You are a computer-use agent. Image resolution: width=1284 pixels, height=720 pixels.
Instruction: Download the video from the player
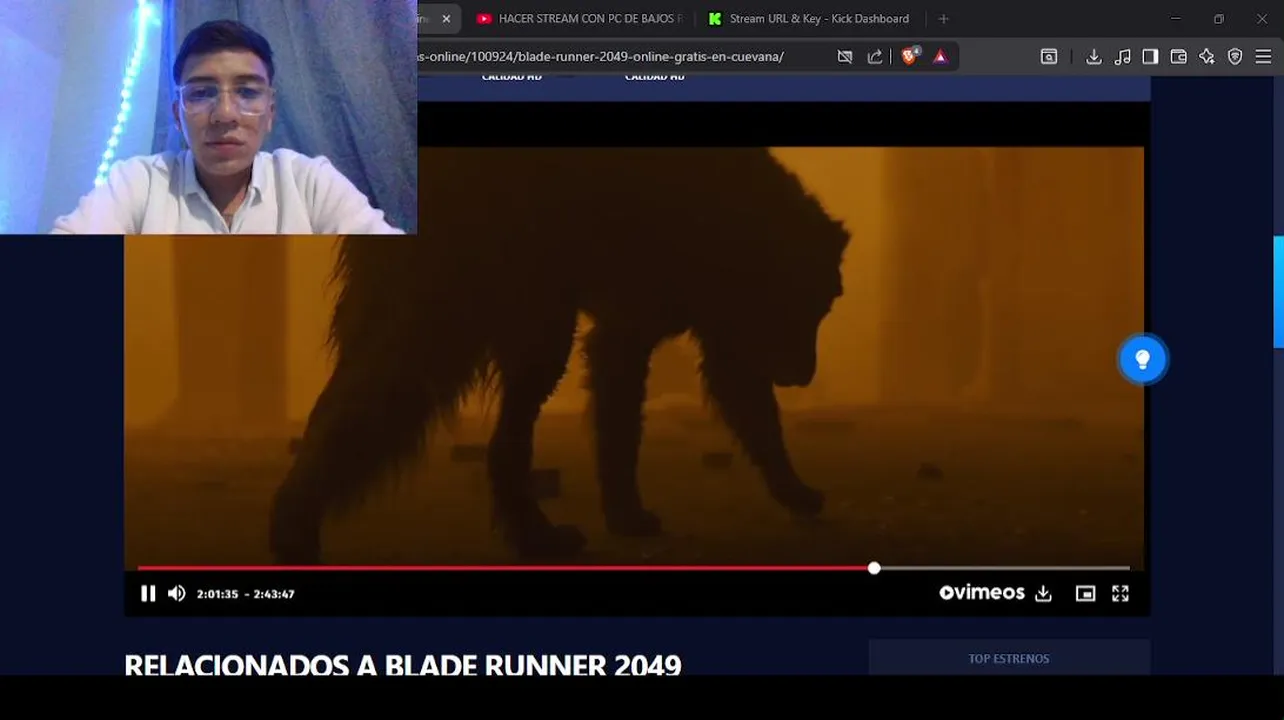pyautogui.click(x=1043, y=594)
